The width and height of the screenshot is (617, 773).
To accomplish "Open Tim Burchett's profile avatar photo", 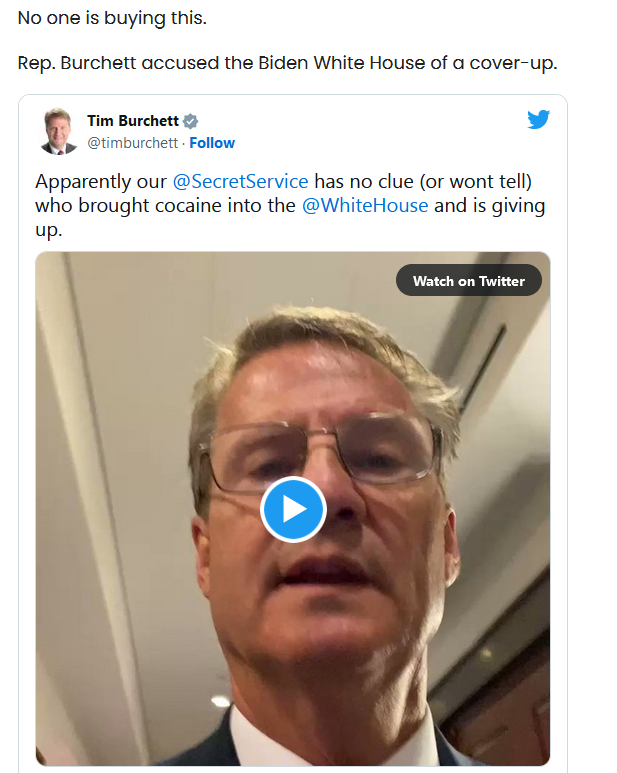I will [59, 131].
